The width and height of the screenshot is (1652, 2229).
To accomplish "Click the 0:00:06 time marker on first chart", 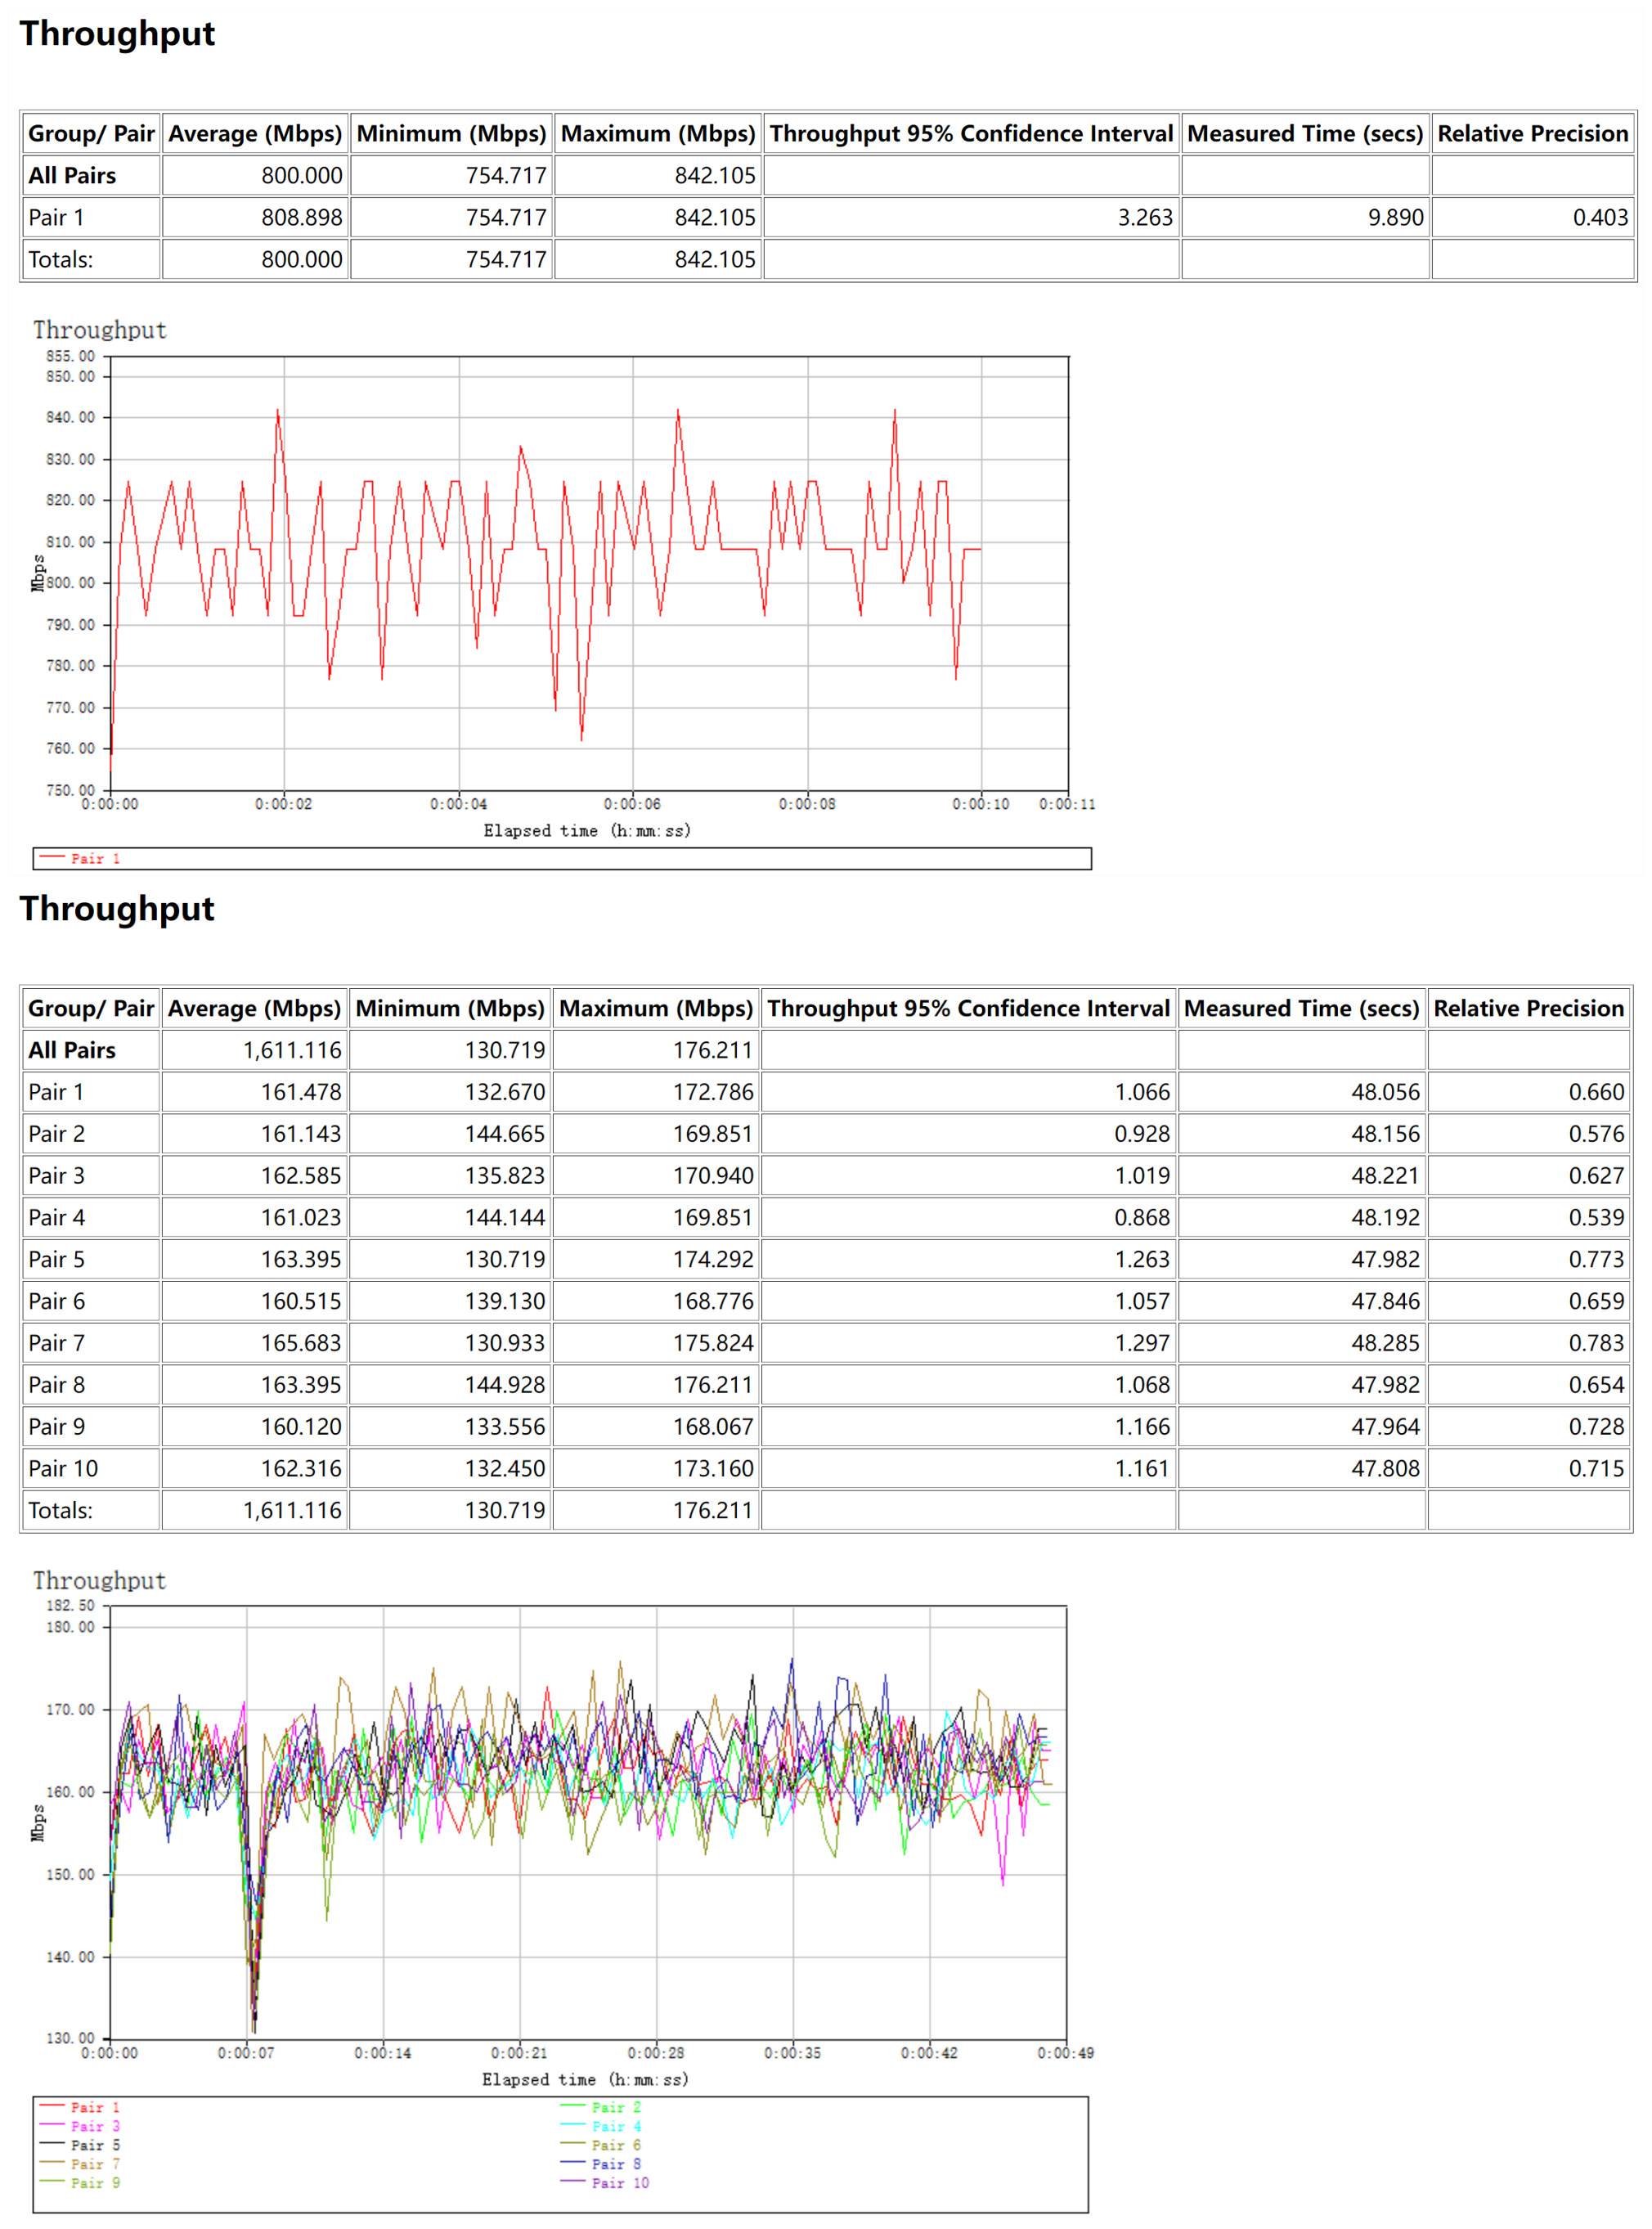I will [632, 804].
